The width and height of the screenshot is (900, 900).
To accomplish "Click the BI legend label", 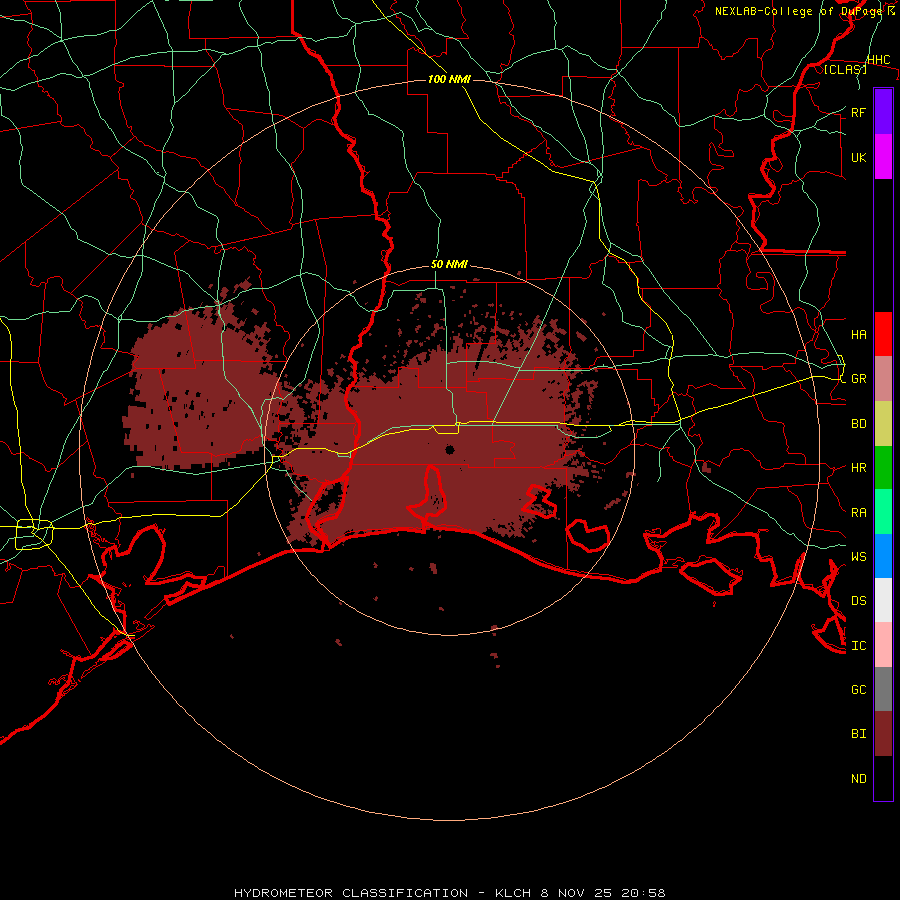I will (x=858, y=734).
